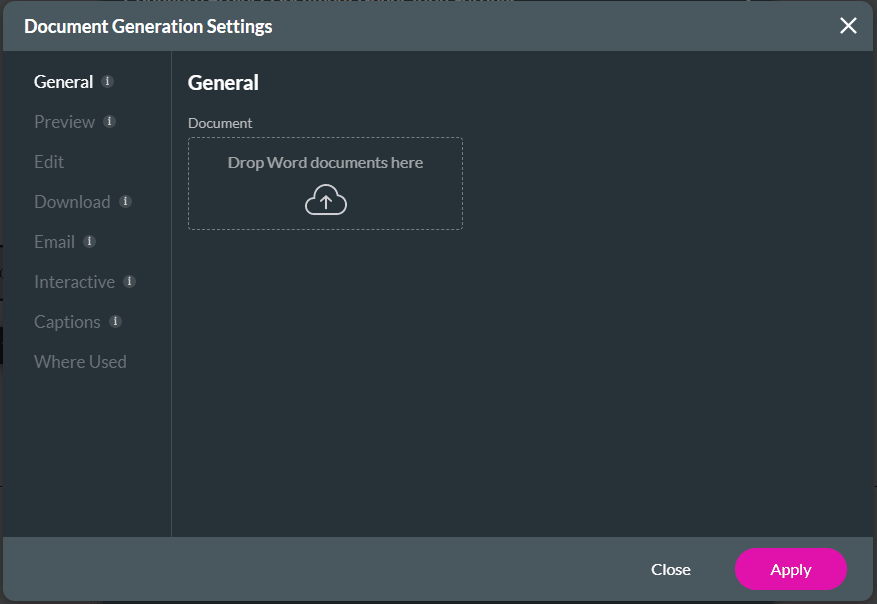Click the "Drop Word documents here" text

tap(325, 163)
